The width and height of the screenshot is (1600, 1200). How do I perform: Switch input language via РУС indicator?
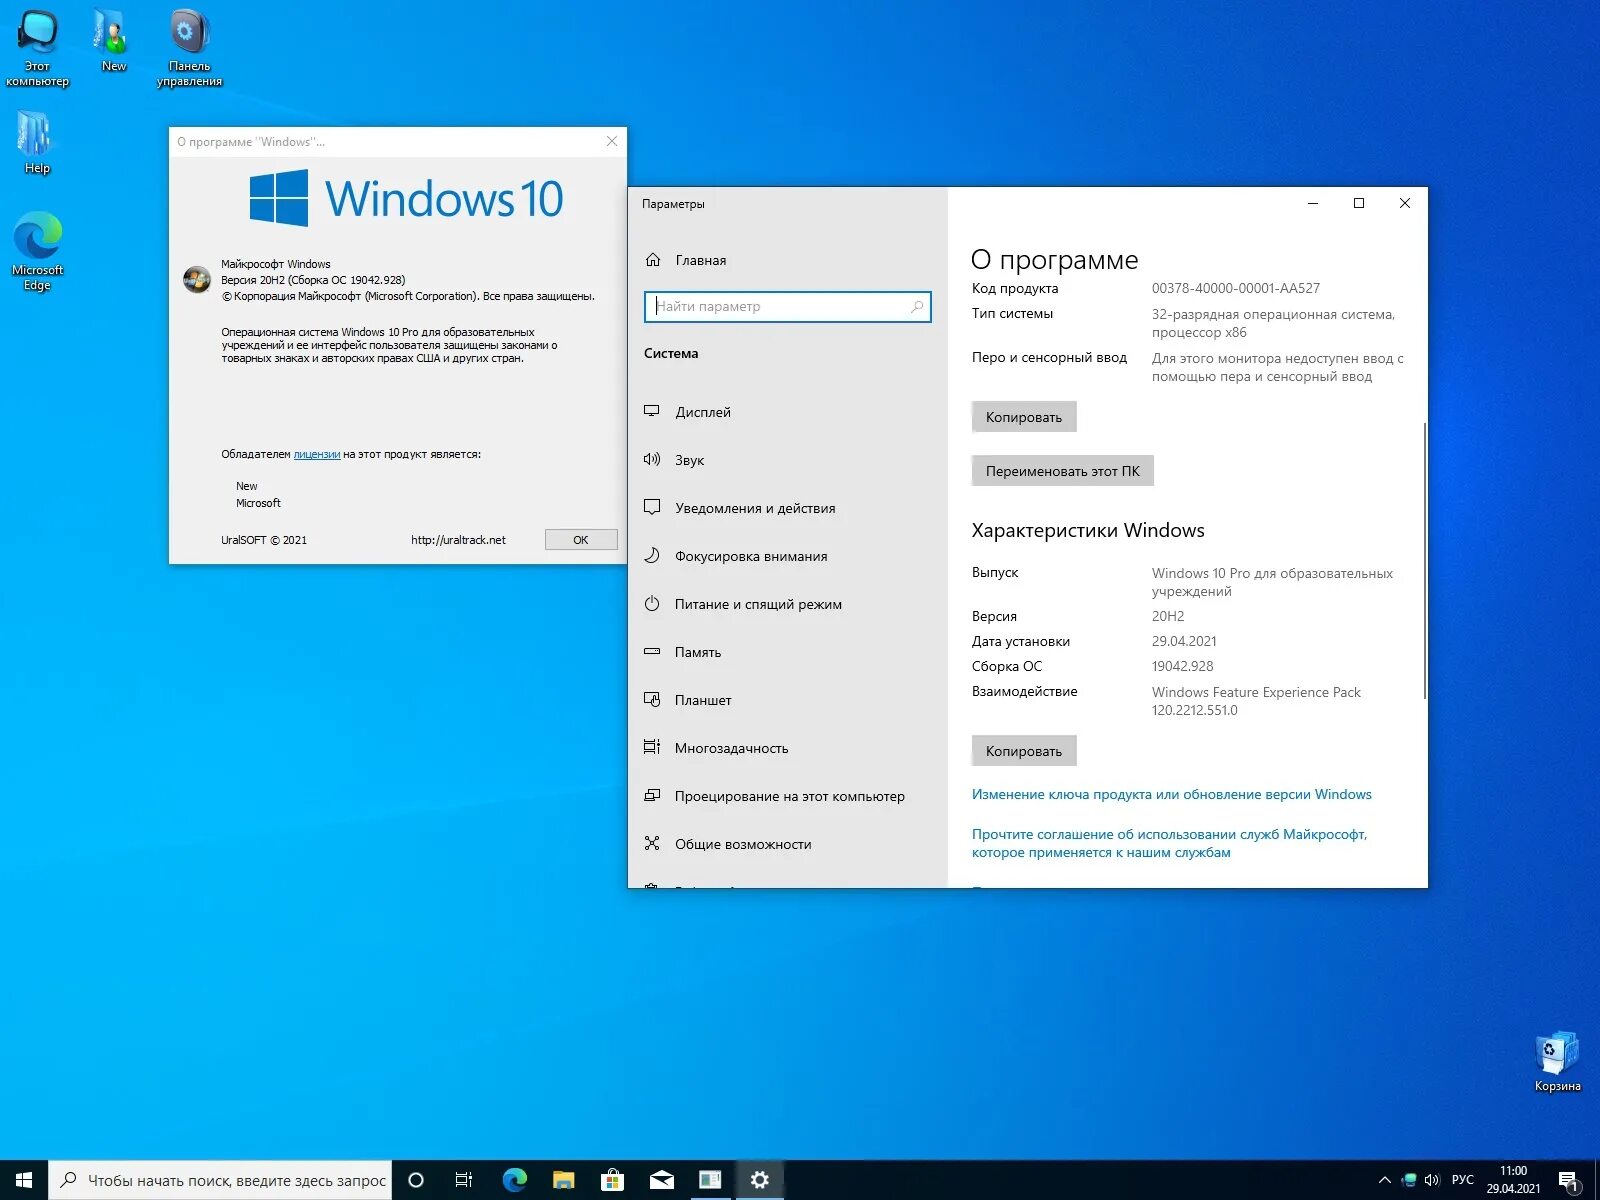coord(1463,1180)
